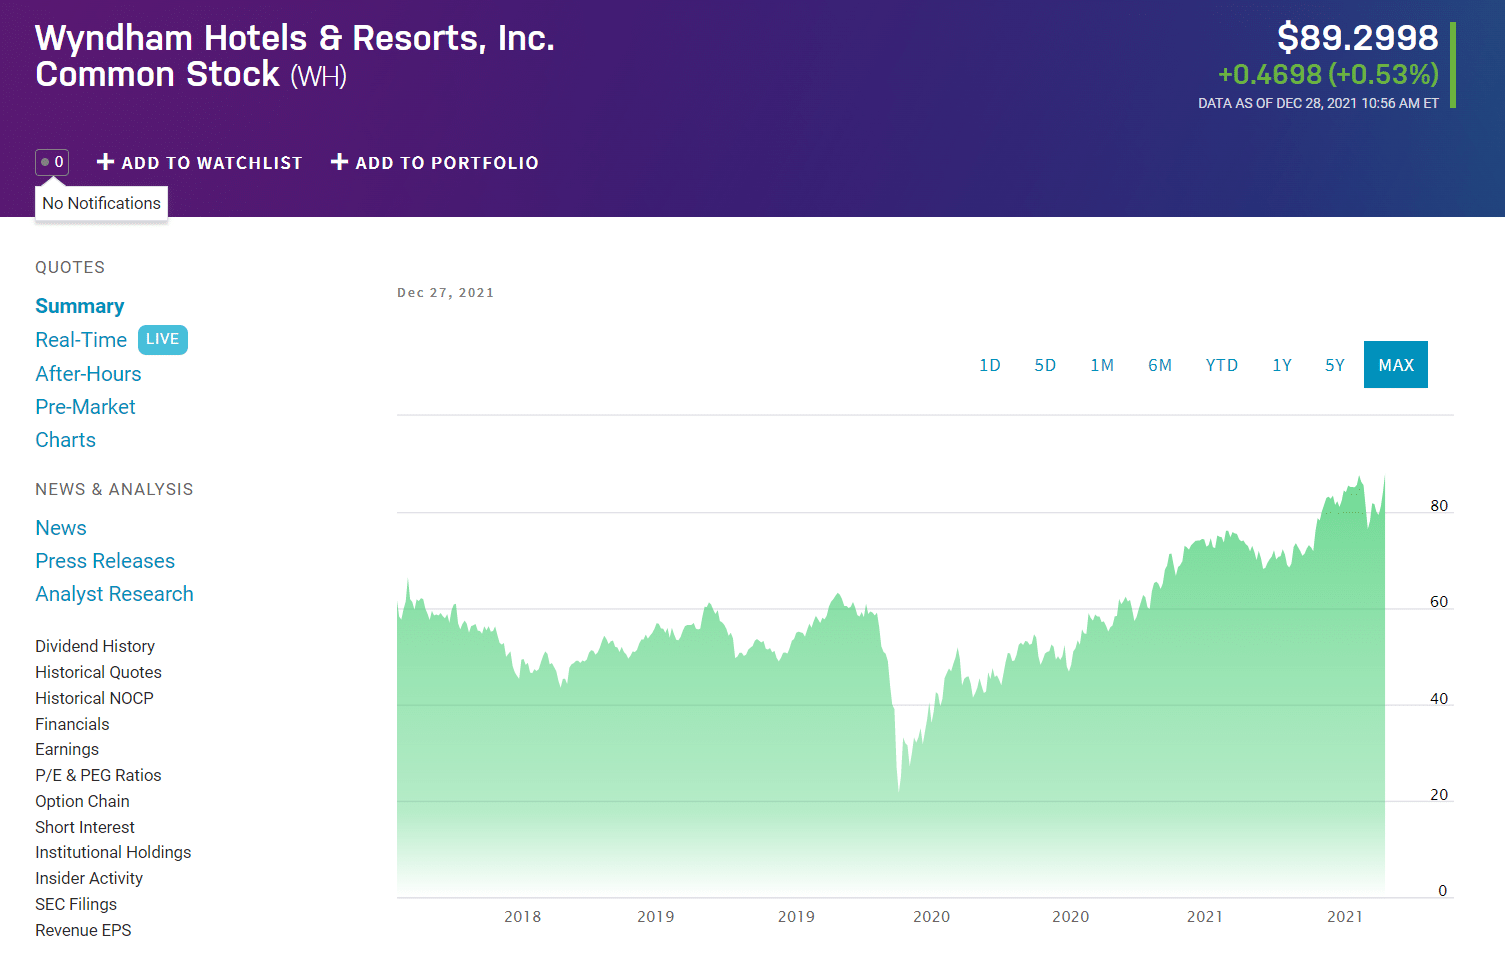Click the LIVE badge next to Real-Time
The image size is (1505, 973).
(162, 339)
